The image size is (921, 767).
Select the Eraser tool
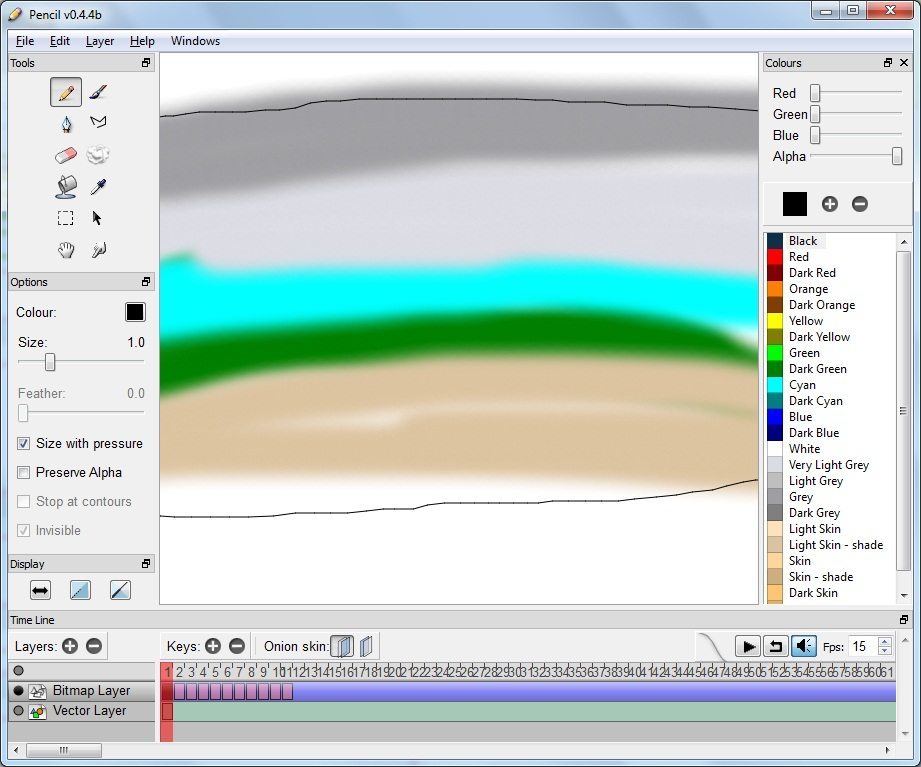[66, 156]
